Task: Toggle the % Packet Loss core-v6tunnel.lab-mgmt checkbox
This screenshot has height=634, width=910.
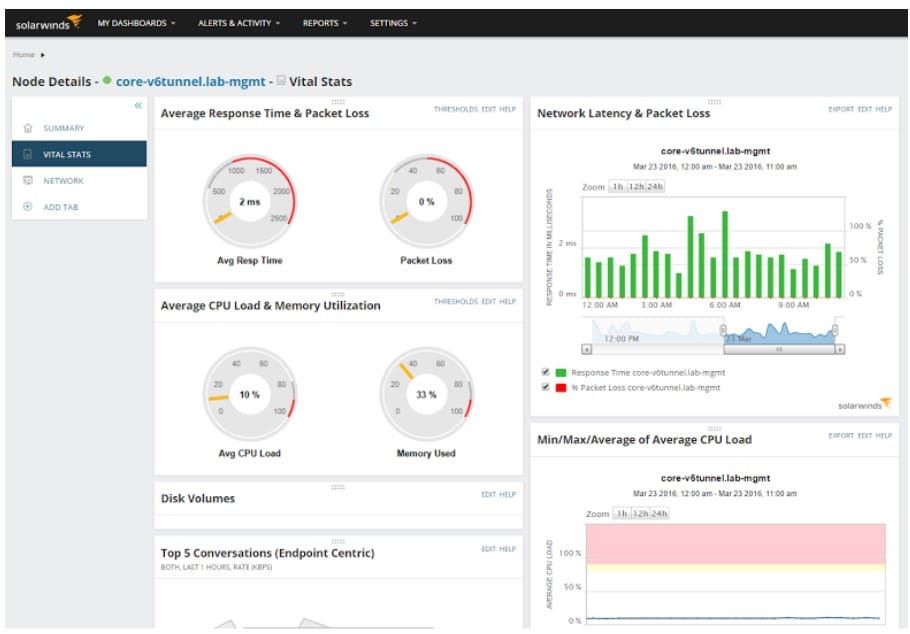Action: pos(546,387)
